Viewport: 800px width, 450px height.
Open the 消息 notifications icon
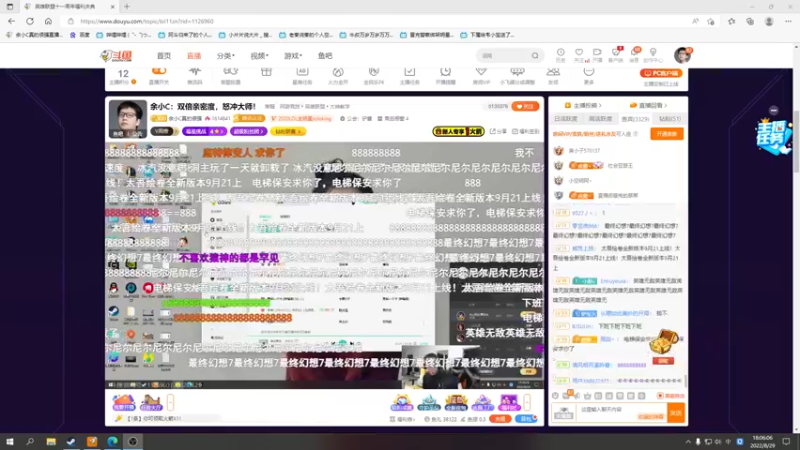click(634, 55)
